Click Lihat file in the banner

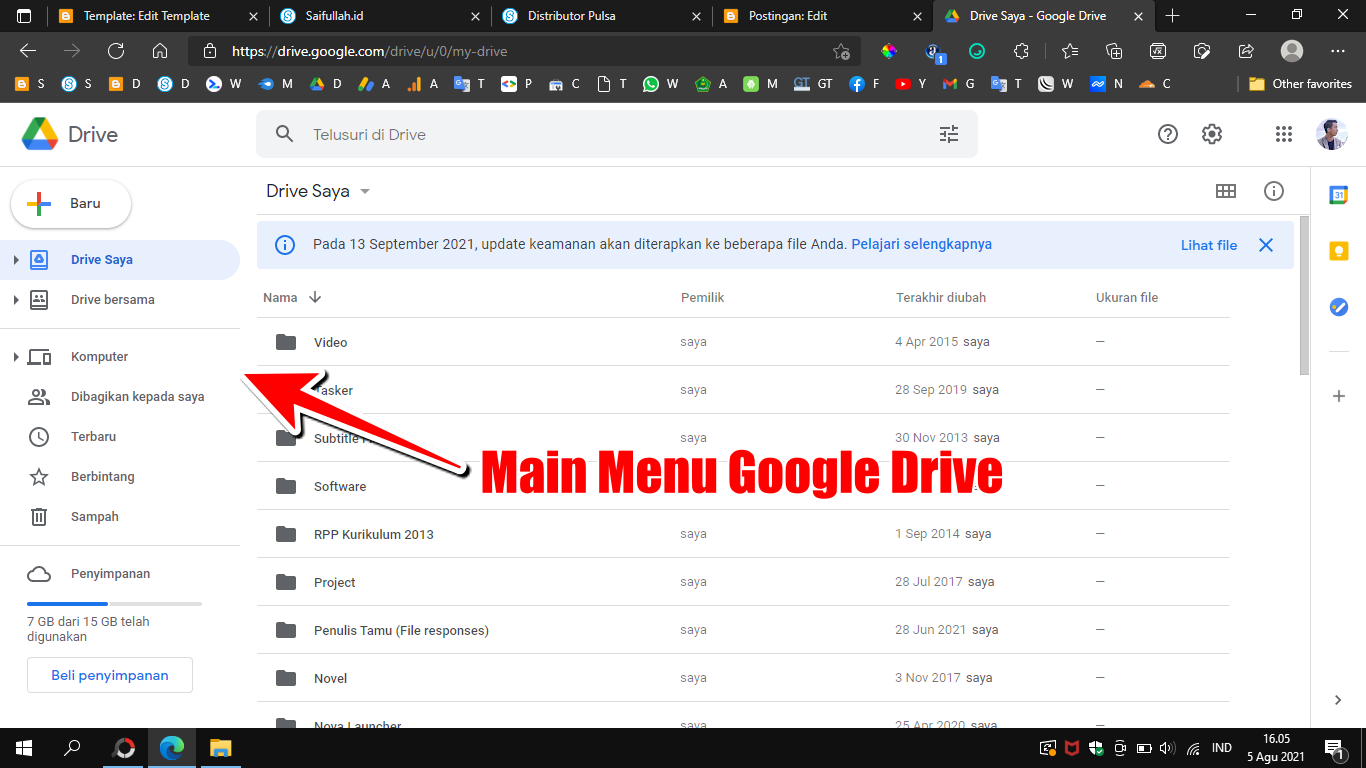click(x=1209, y=245)
